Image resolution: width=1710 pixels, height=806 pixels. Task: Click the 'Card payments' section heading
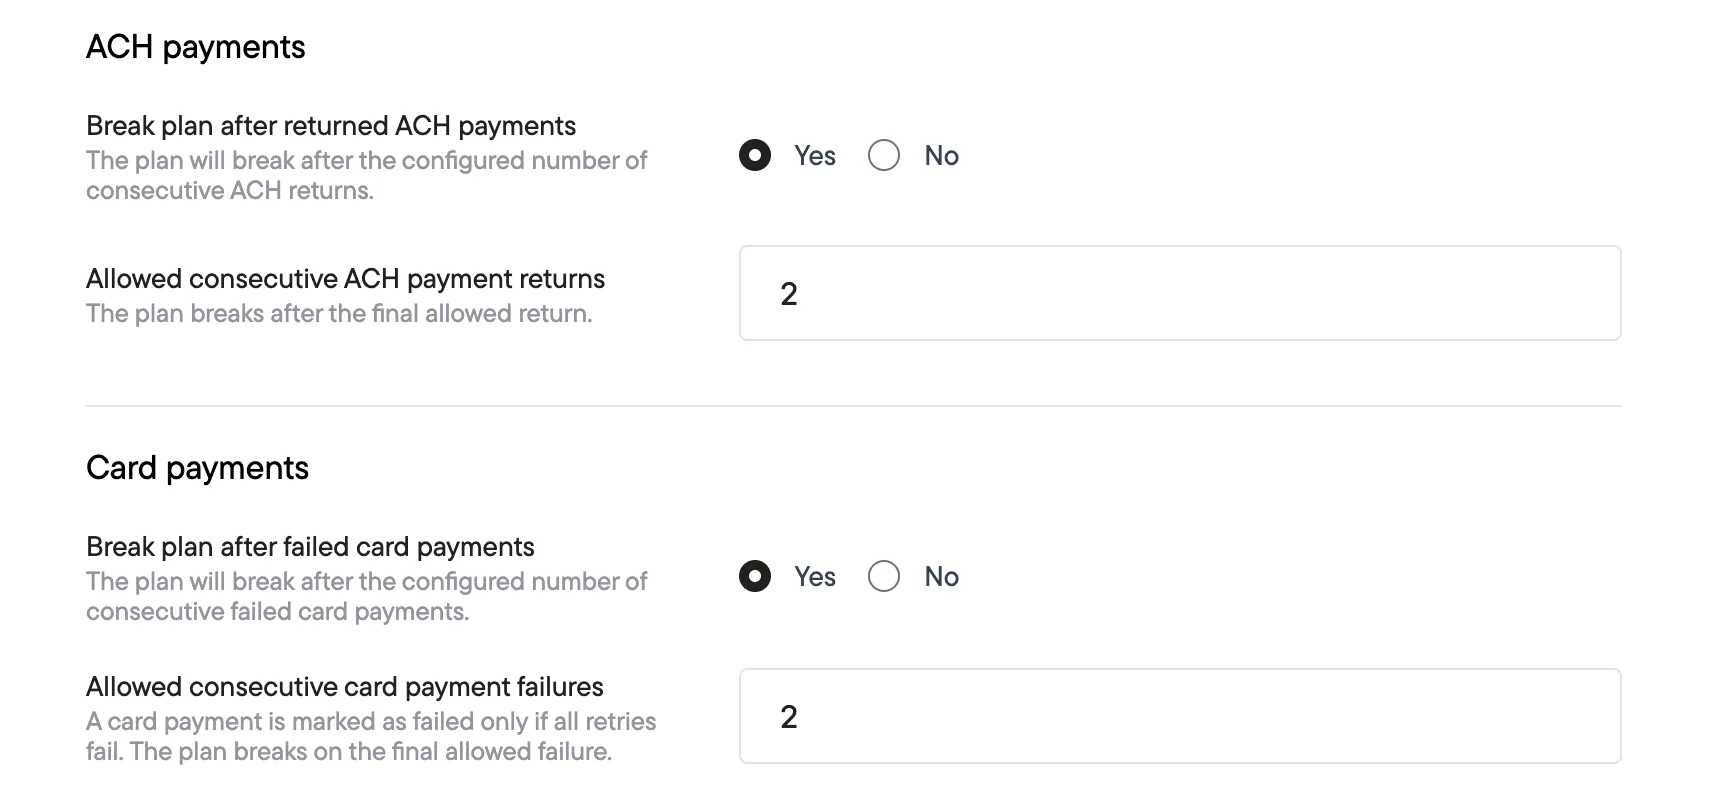point(197,468)
